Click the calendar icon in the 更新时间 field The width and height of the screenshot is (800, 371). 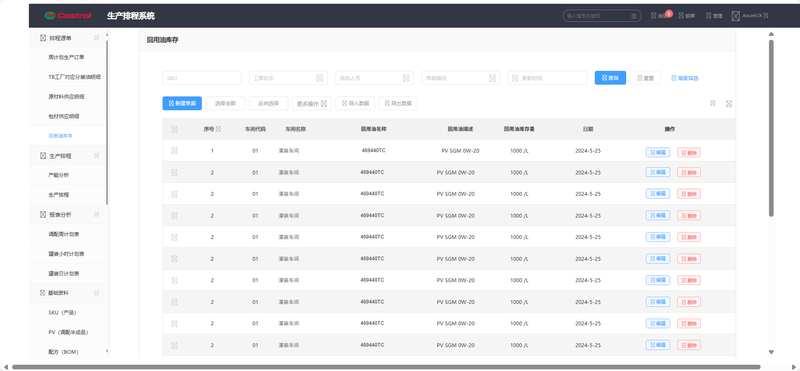515,78
